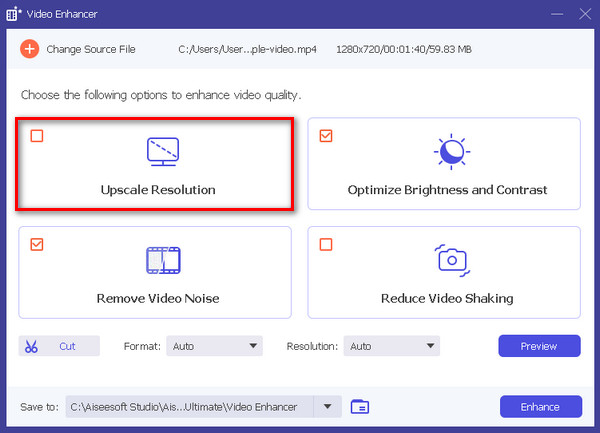Click the video info 1280x720/00:01:40/59.83 MB

404,49
